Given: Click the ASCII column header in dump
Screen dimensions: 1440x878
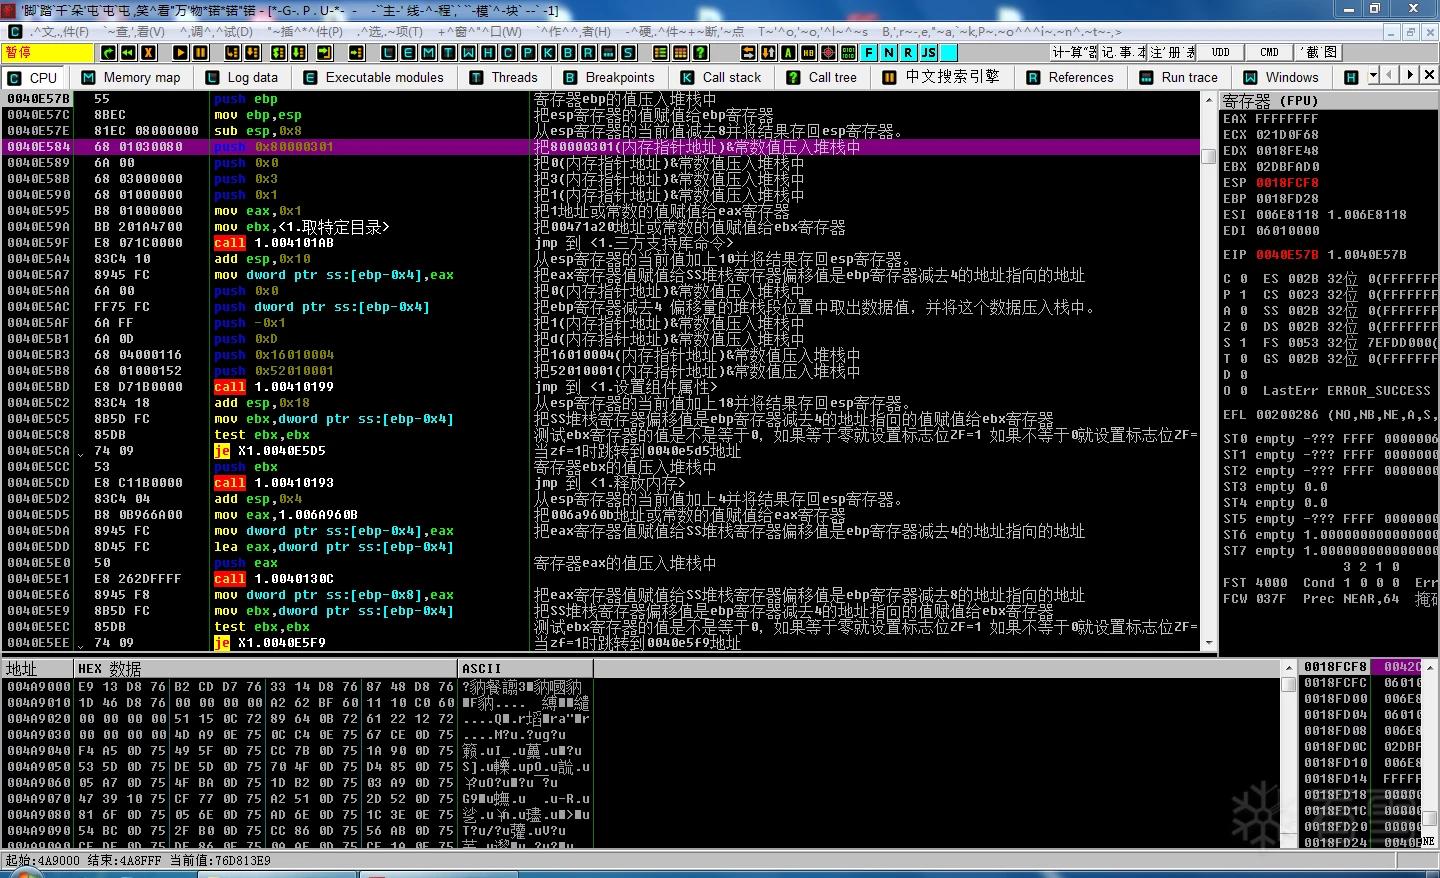Looking at the screenshot, I should pos(525,668).
